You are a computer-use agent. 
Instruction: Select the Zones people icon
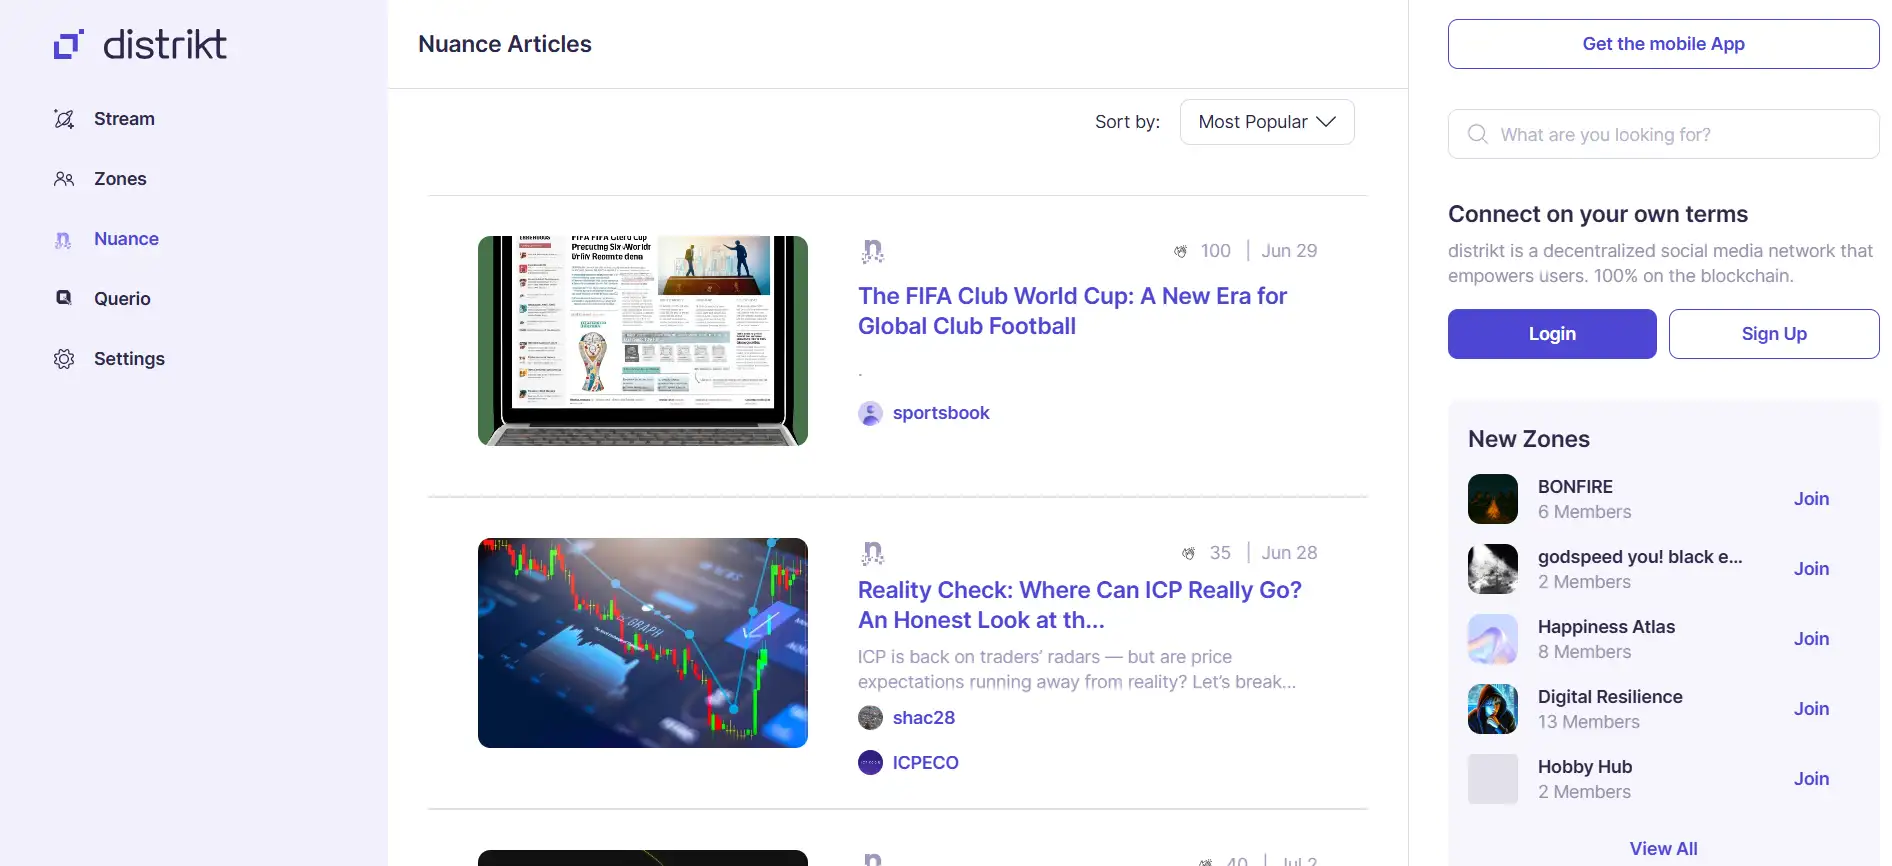click(64, 179)
